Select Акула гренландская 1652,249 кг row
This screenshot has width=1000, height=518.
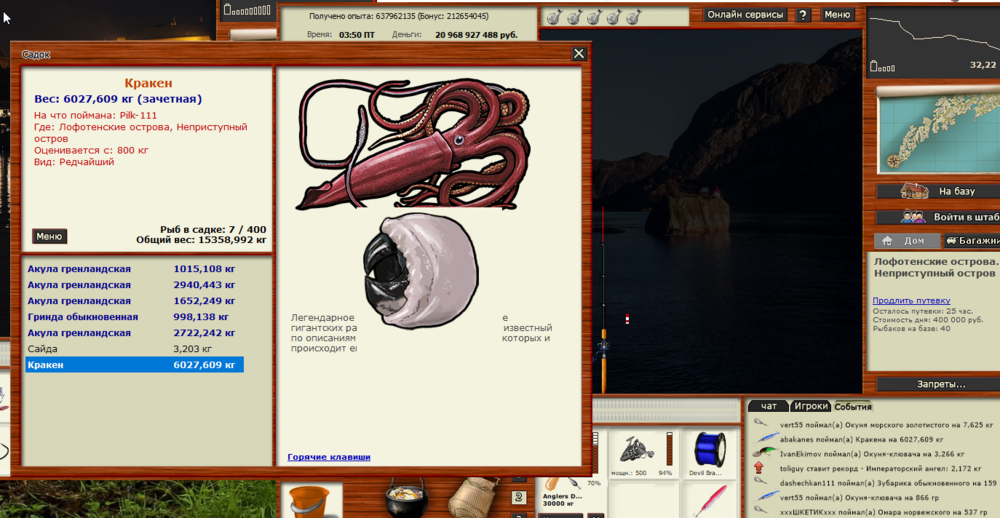(x=135, y=300)
